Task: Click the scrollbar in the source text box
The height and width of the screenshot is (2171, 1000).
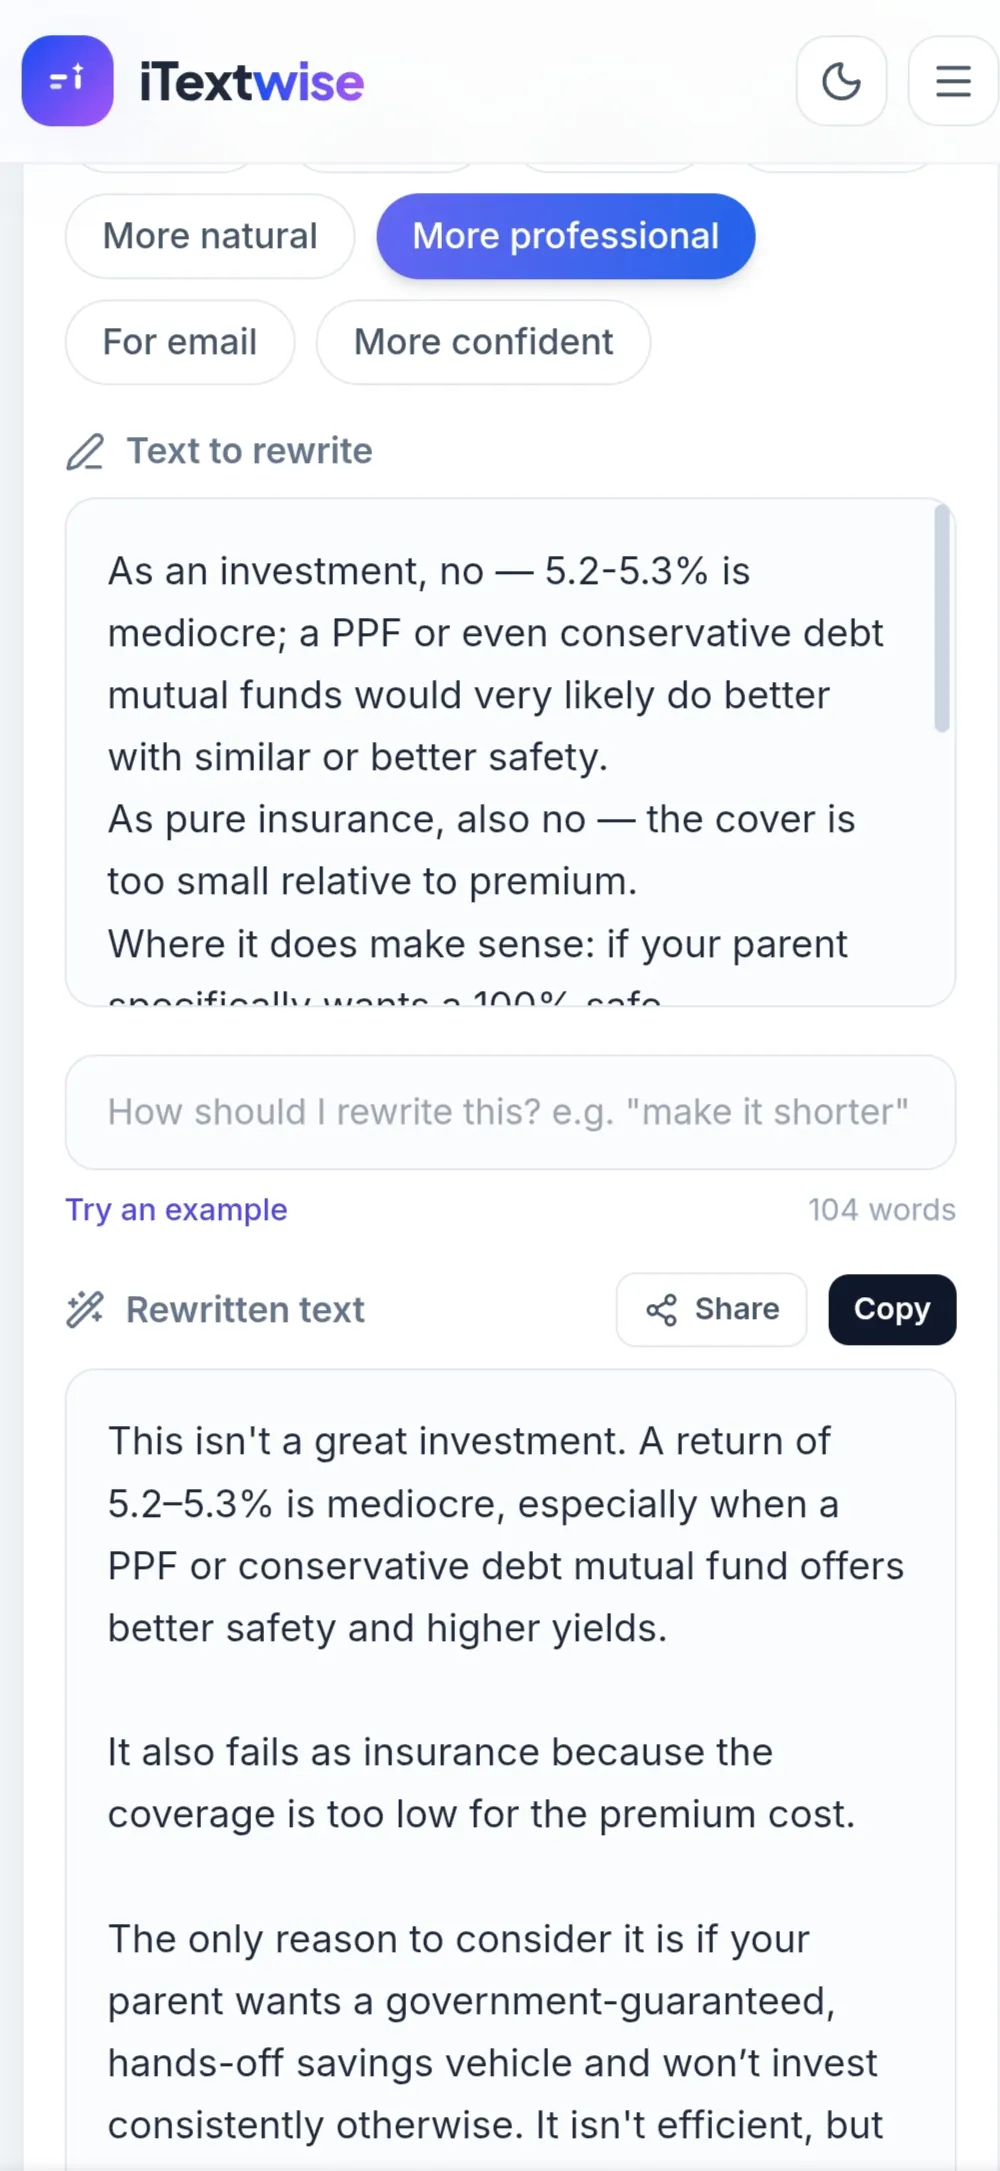Action: coord(942,619)
